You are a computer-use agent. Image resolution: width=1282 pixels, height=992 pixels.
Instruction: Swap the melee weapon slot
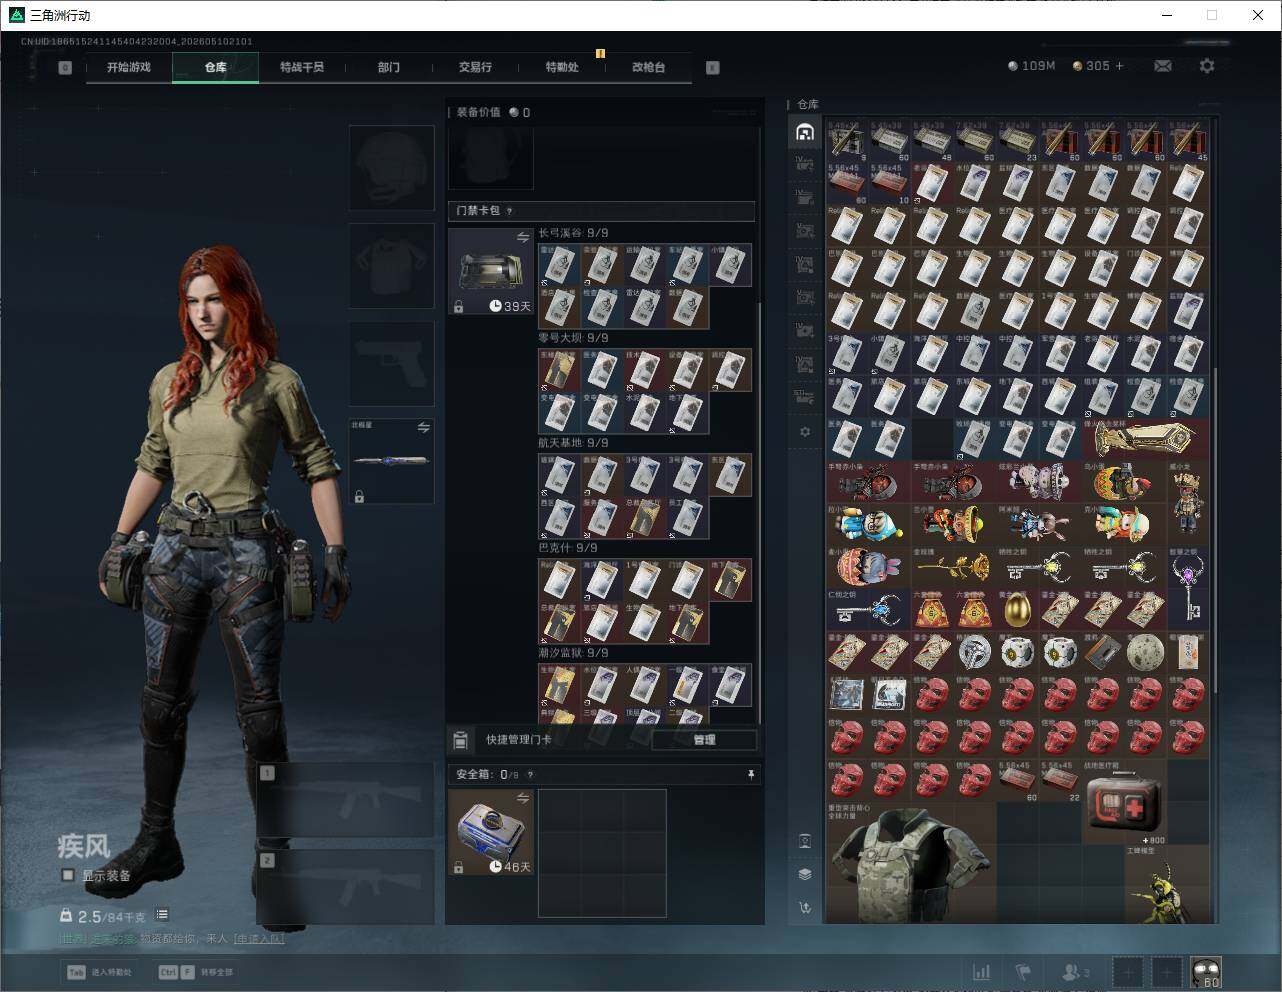(423, 427)
